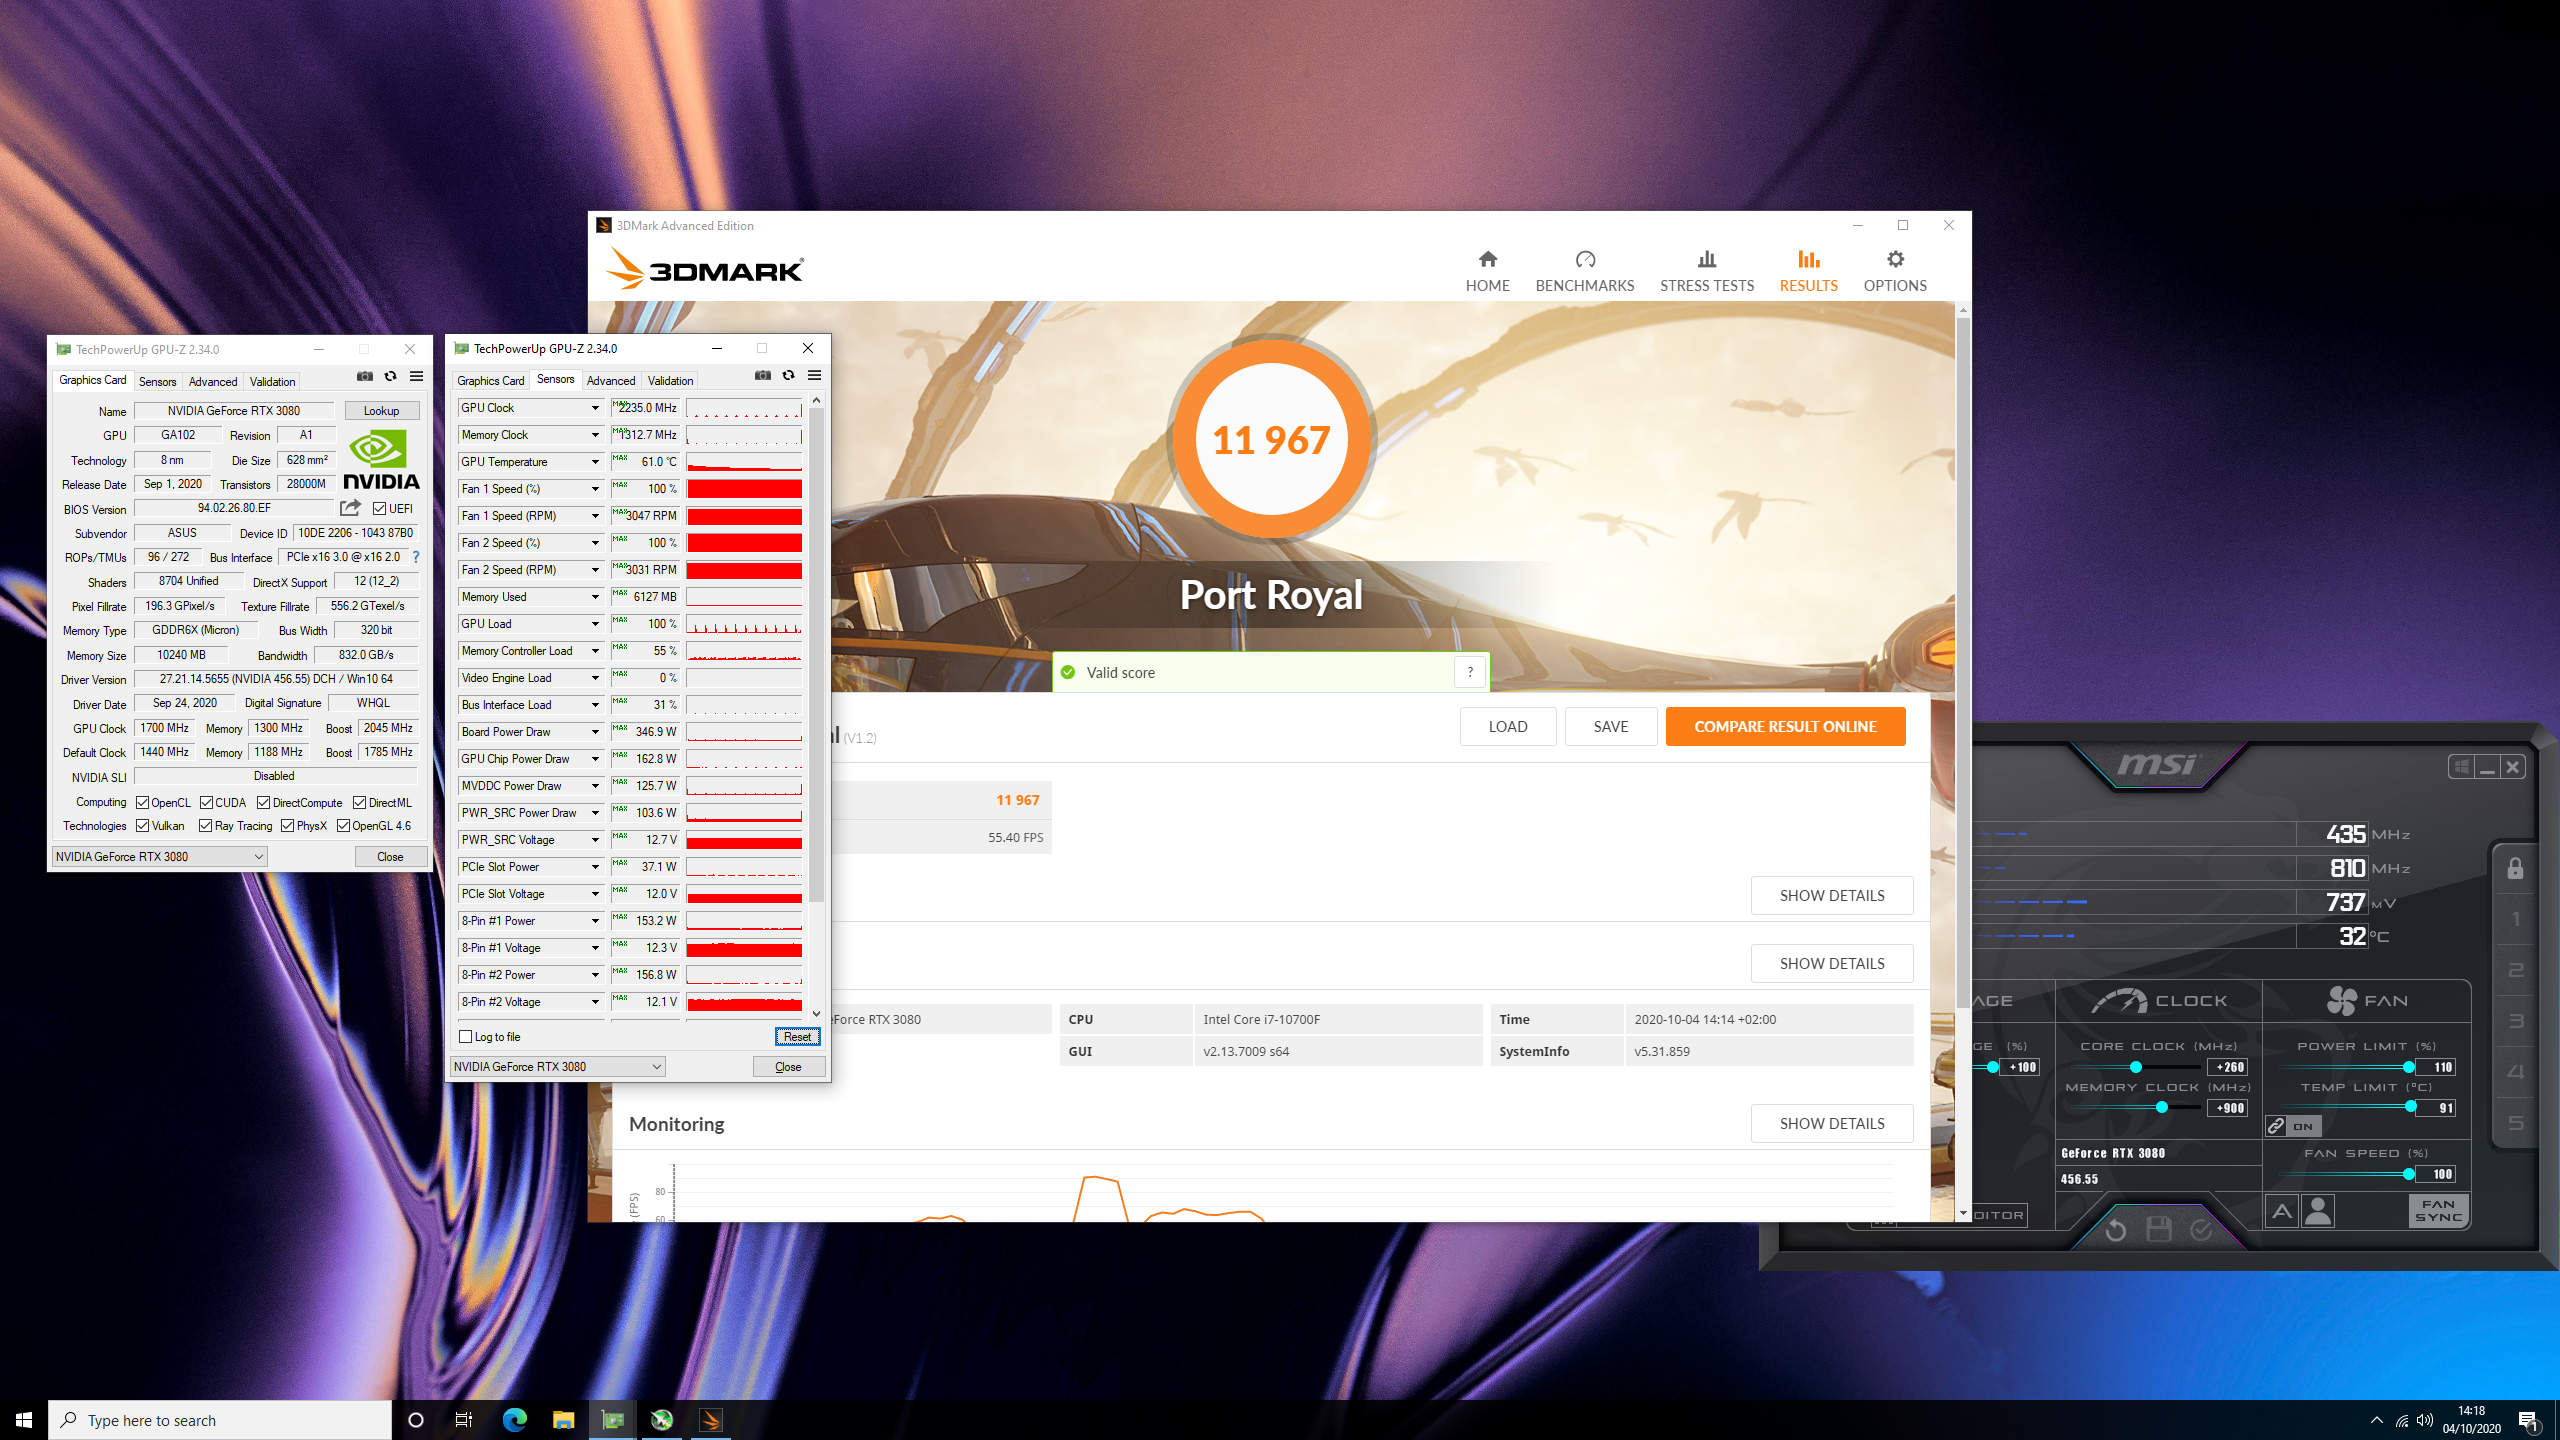Open the Board Power Draw dropdown arrow
2560x1440 pixels.
tap(595, 732)
